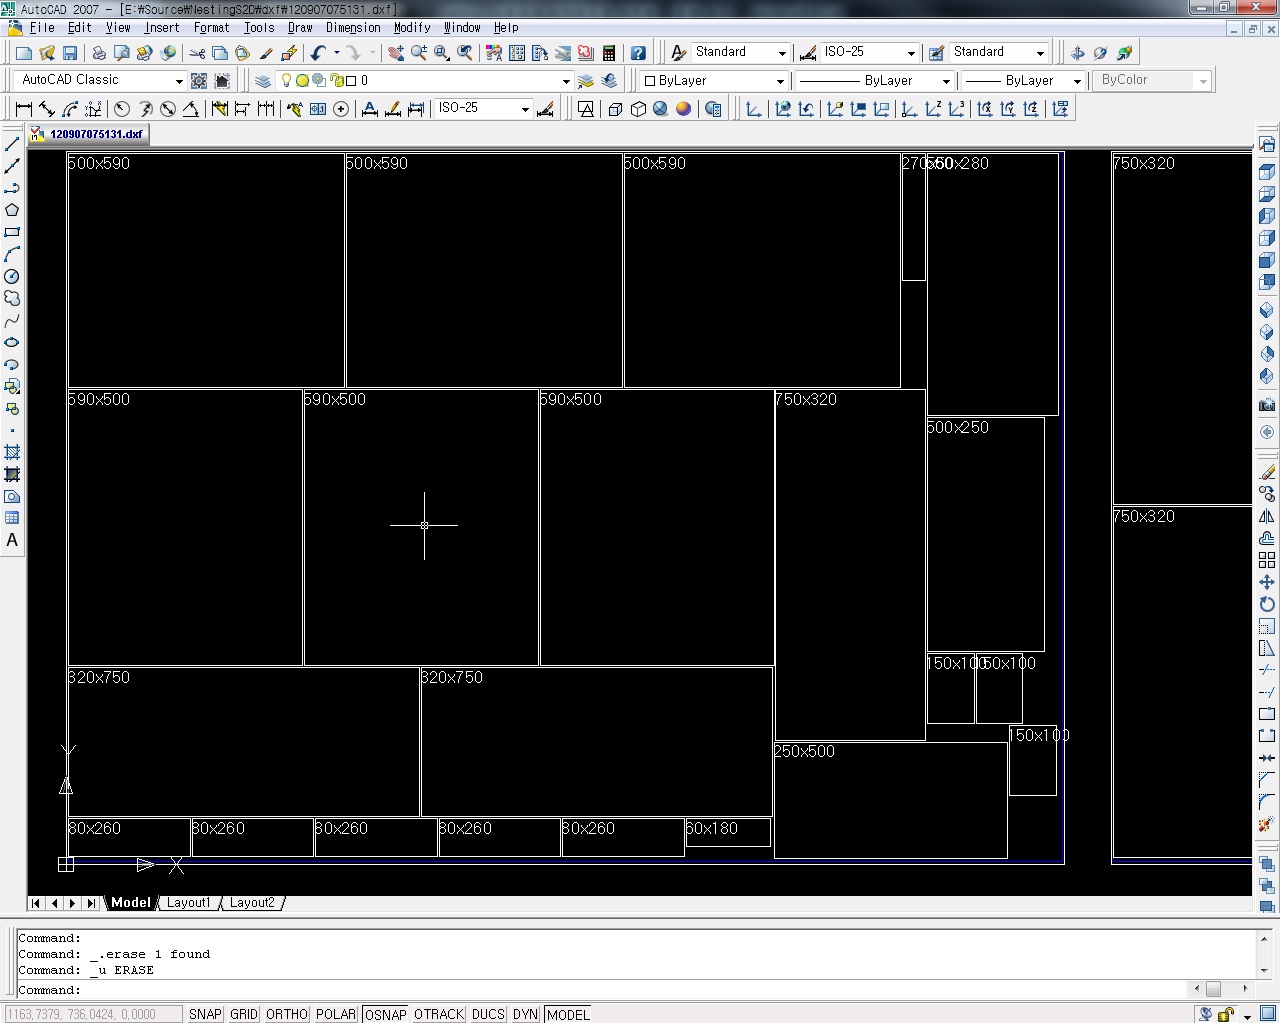Select the Circle draw tool
Screen dimensions: 1280x1024
pyautogui.click(x=12, y=276)
